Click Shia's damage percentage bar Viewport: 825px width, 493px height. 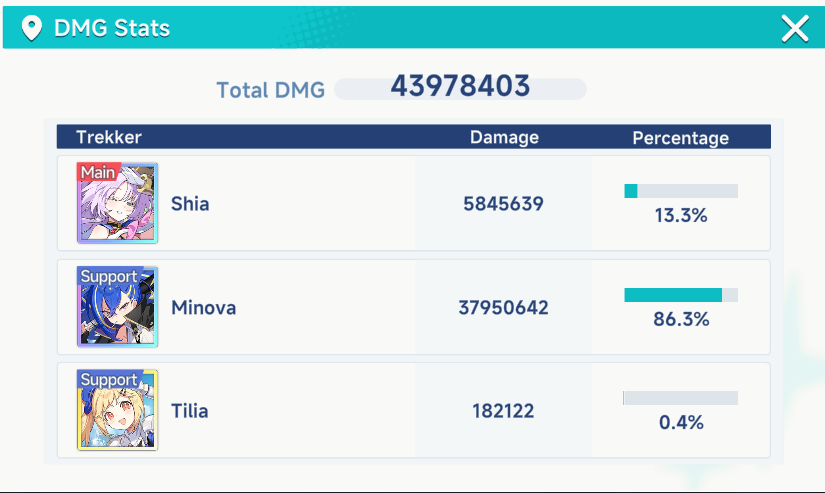tap(681, 191)
